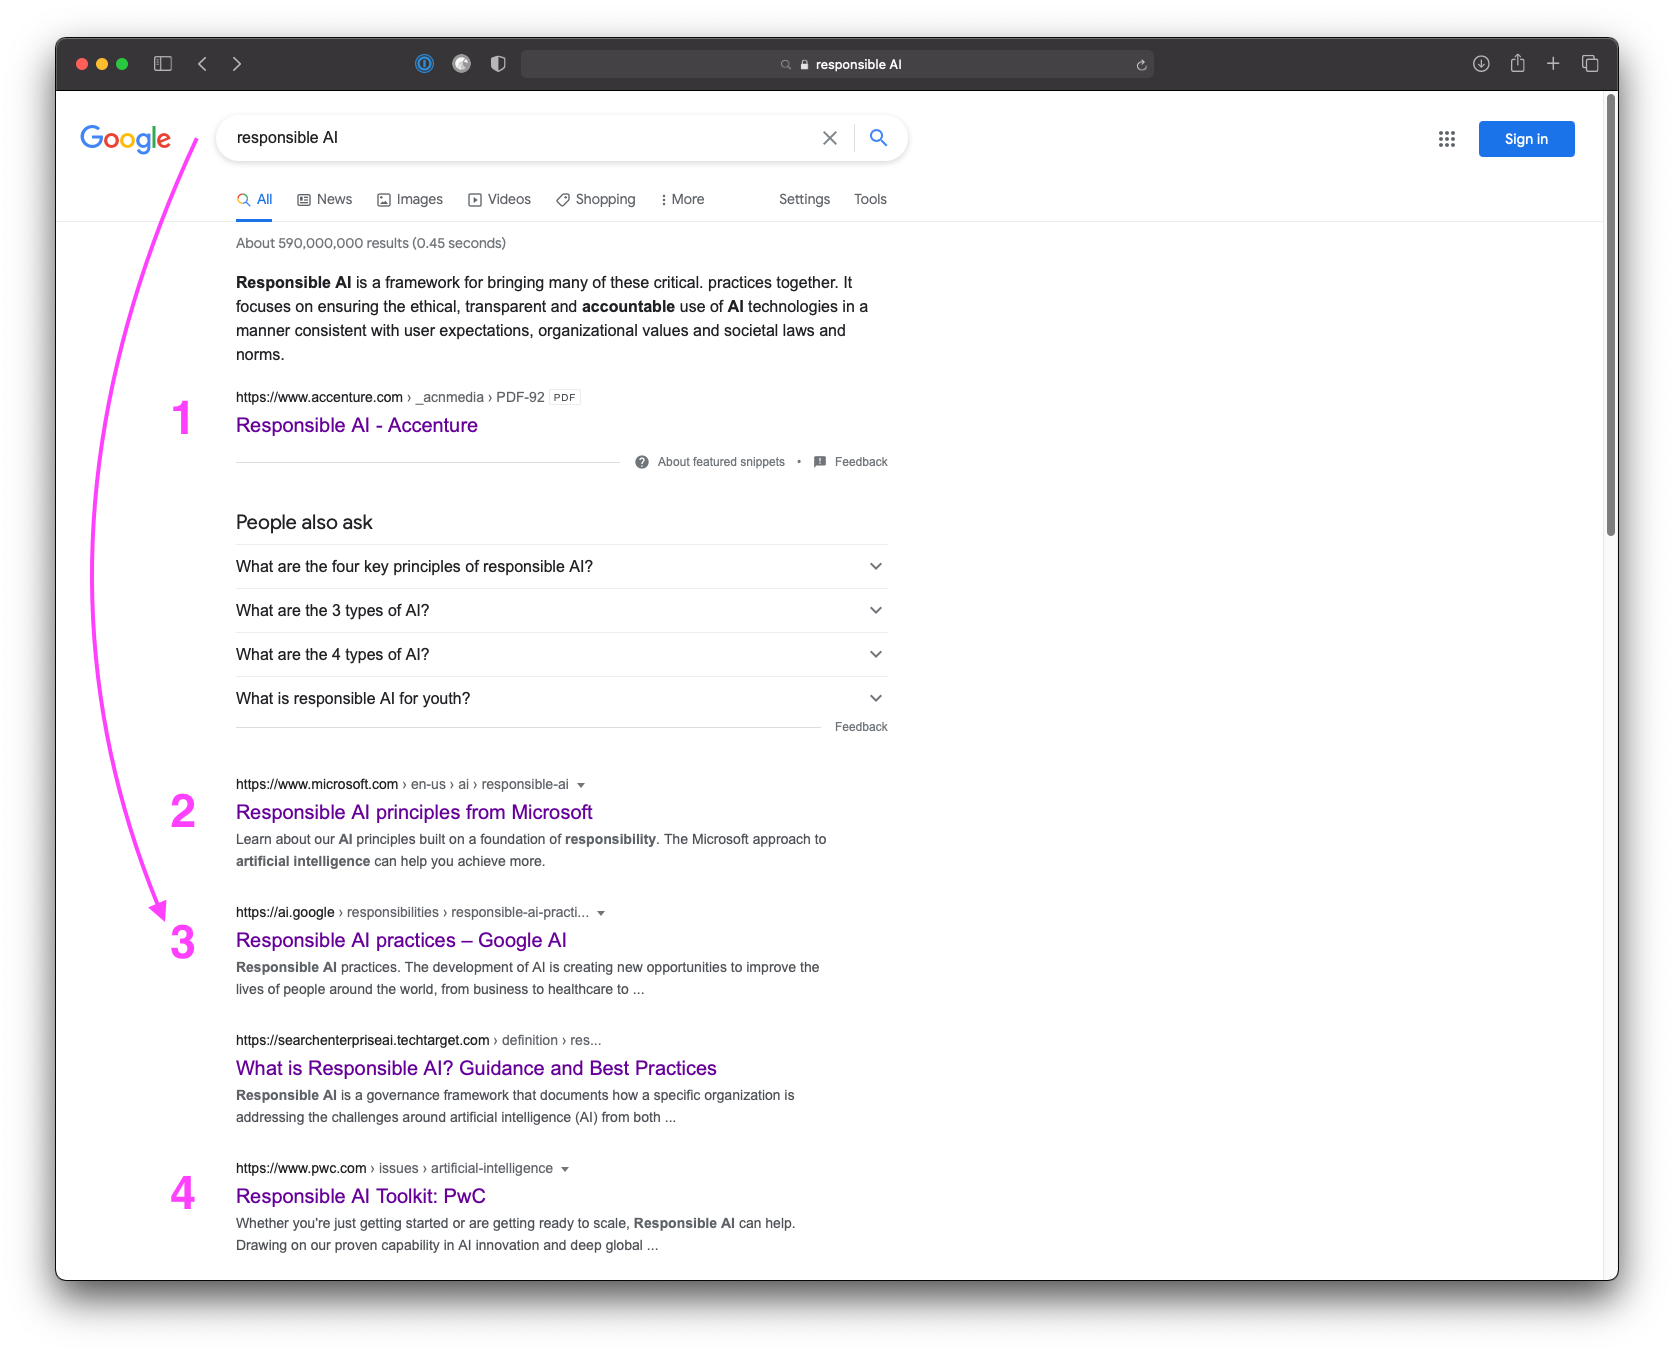The width and height of the screenshot is (1674, 1354).
Task: Expand 'What are the 4 types of AI?'
Action: [562, 655]
